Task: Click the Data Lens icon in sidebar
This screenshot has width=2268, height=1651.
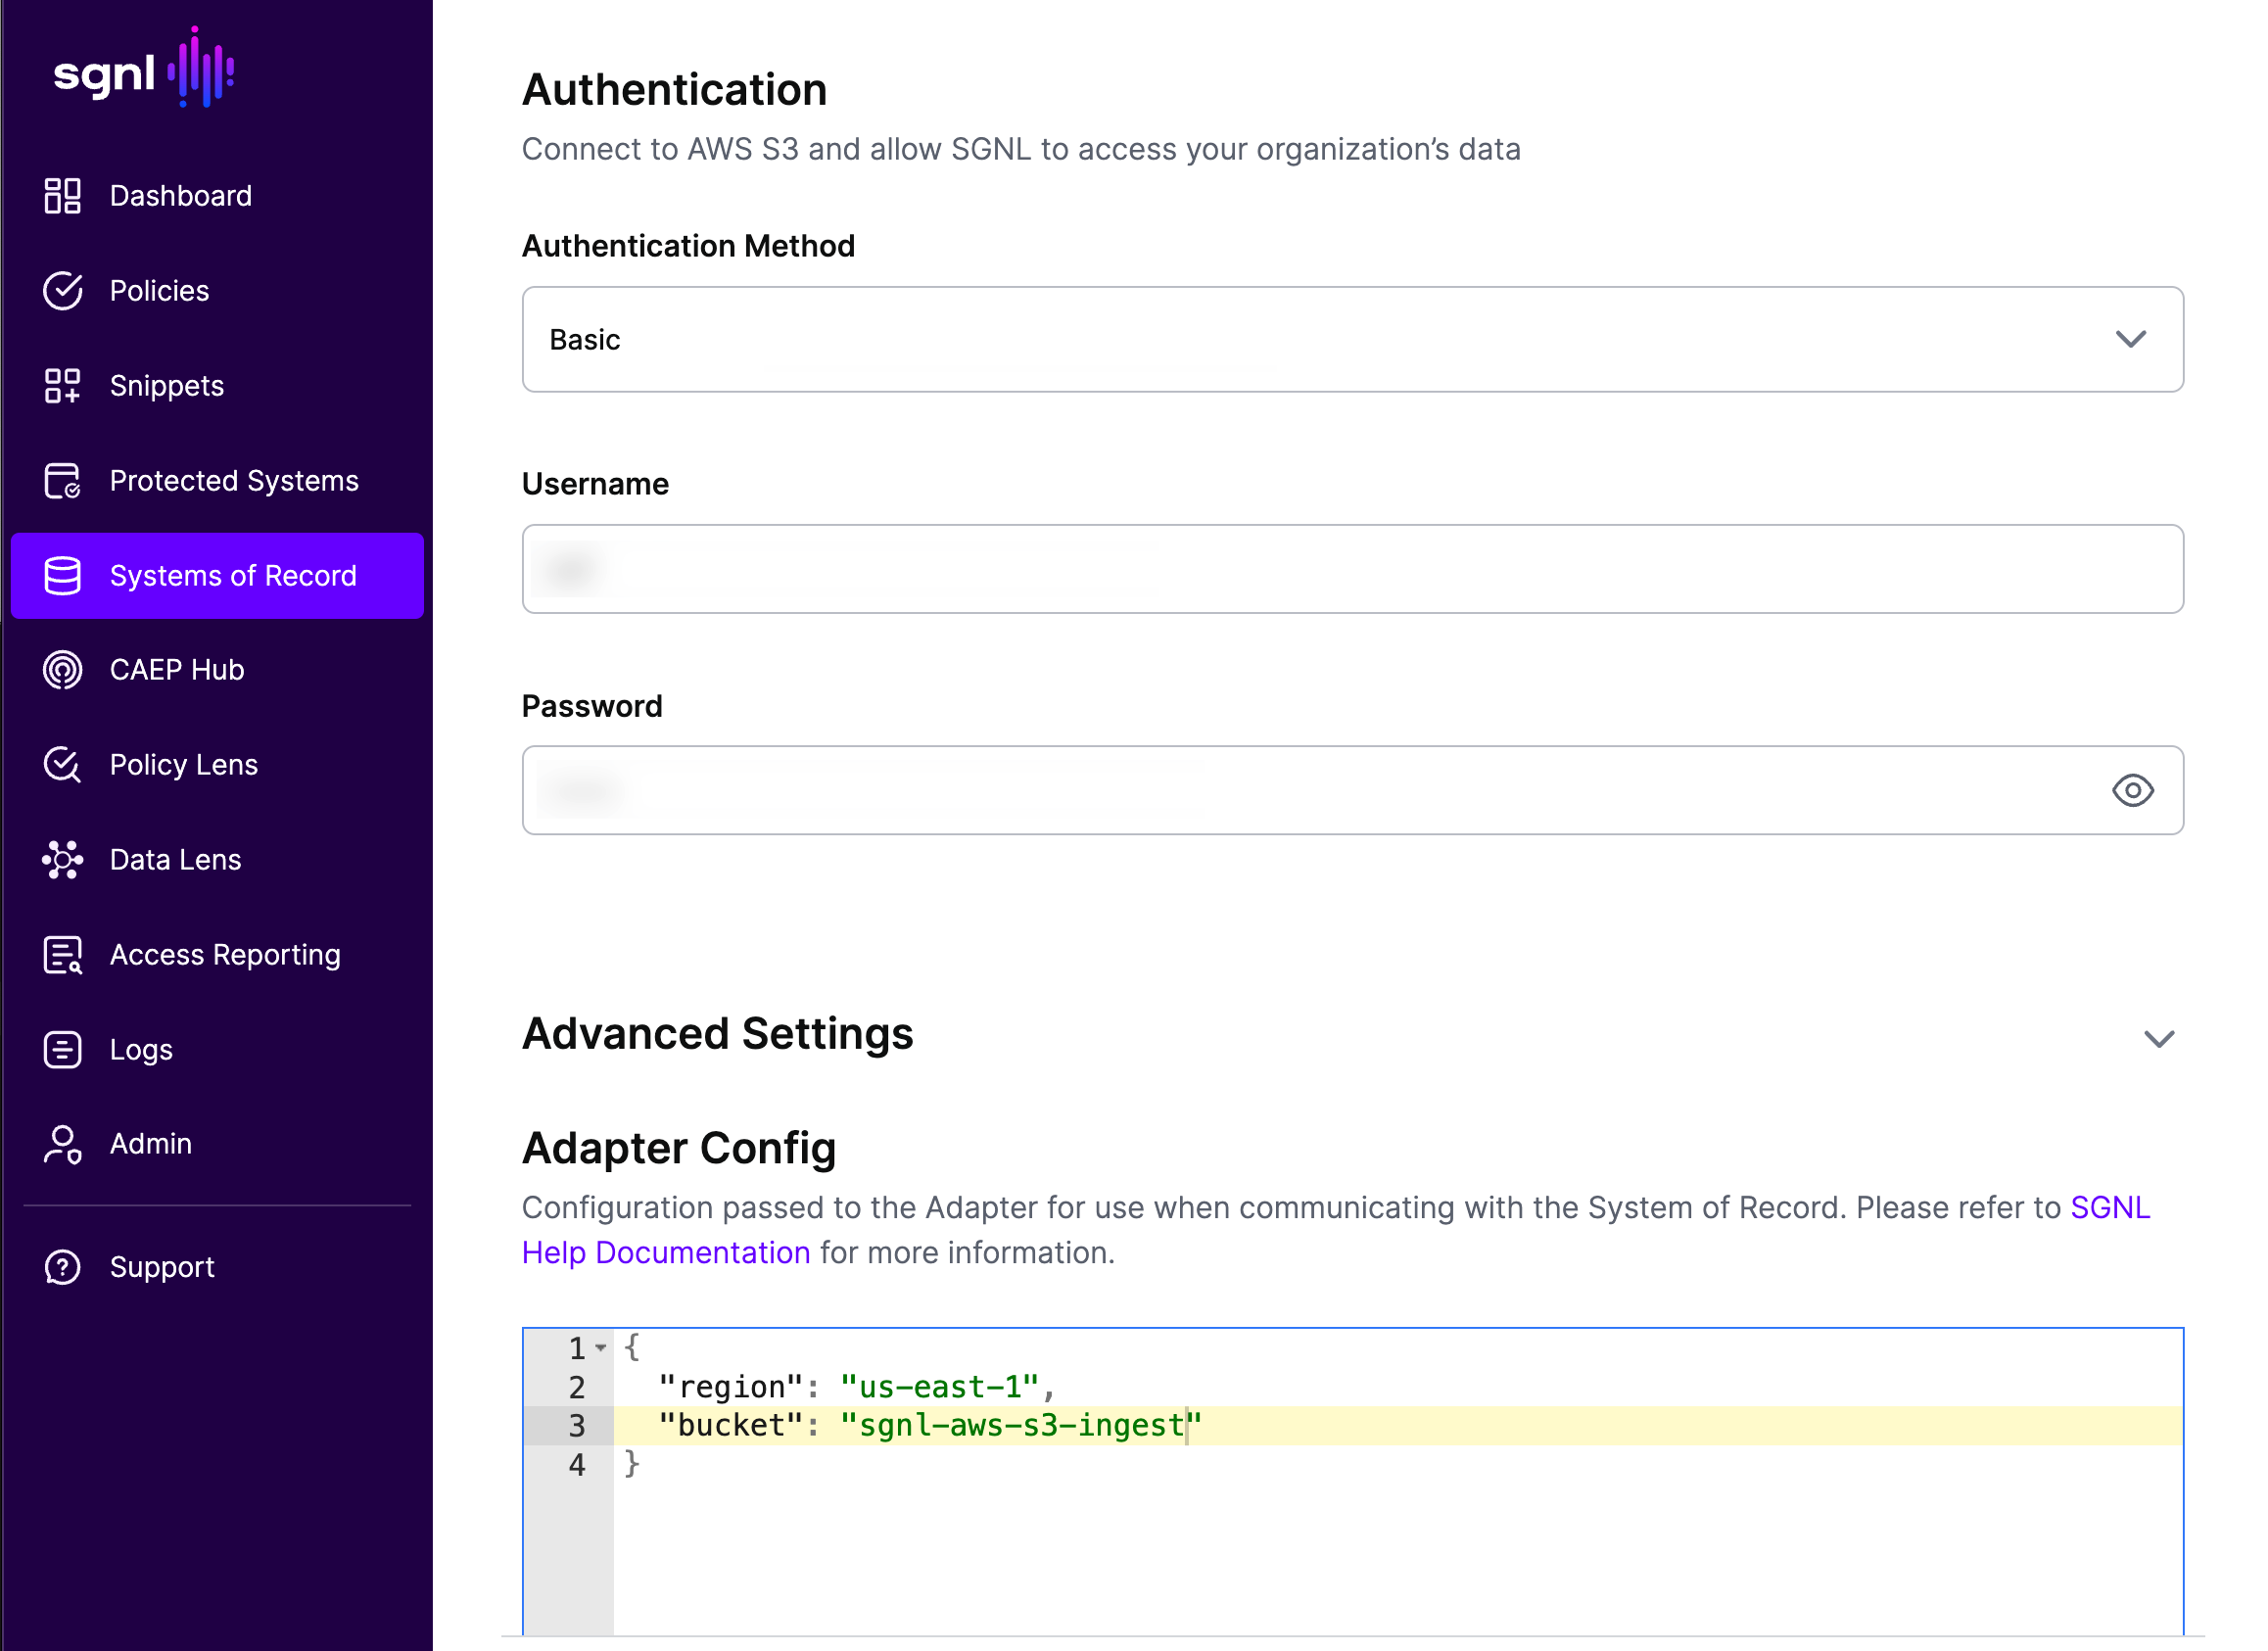Action: click(x=64, y=859)
